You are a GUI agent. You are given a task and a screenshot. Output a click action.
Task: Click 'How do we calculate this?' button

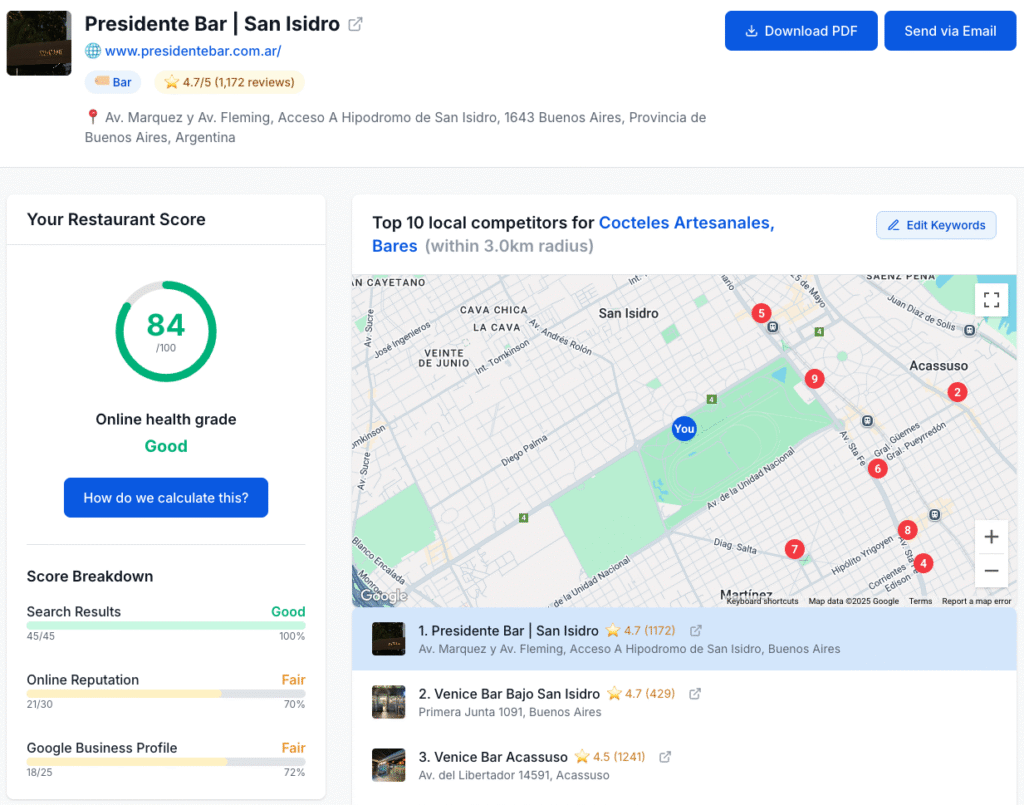coord(166,497)
